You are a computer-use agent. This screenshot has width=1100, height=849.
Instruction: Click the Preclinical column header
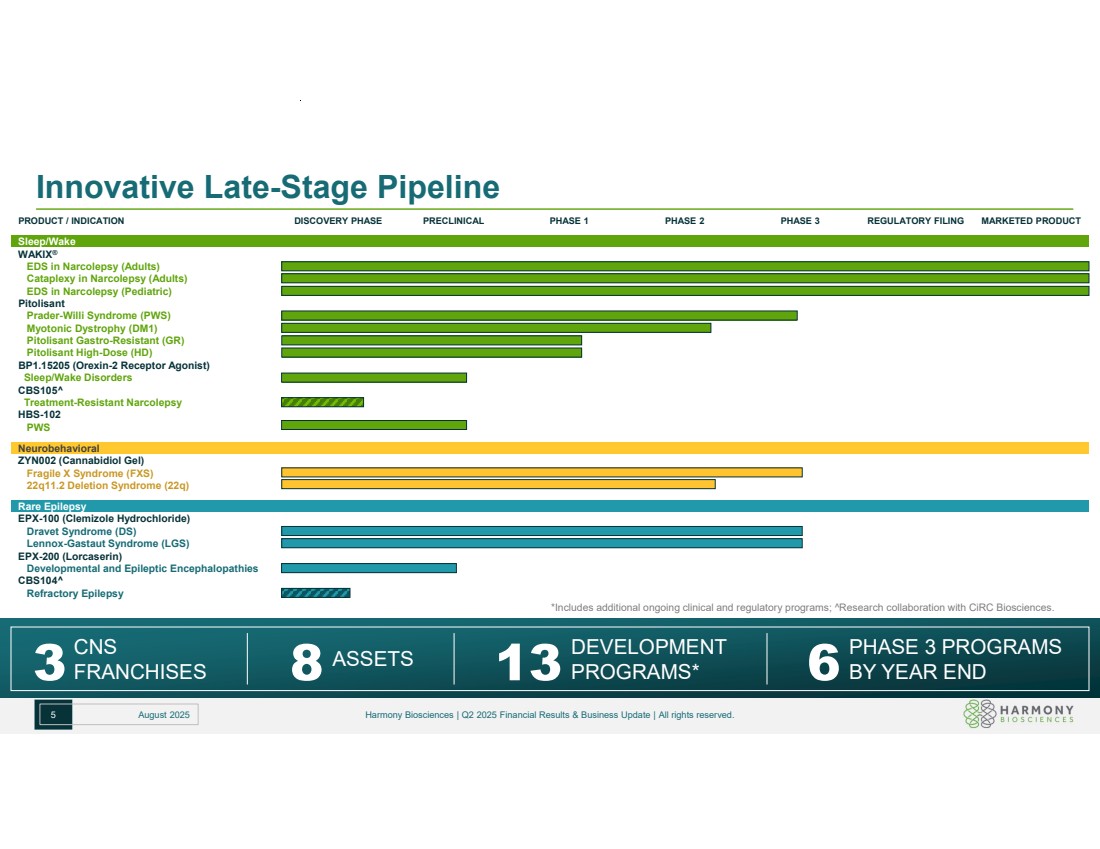click(453, 221)
